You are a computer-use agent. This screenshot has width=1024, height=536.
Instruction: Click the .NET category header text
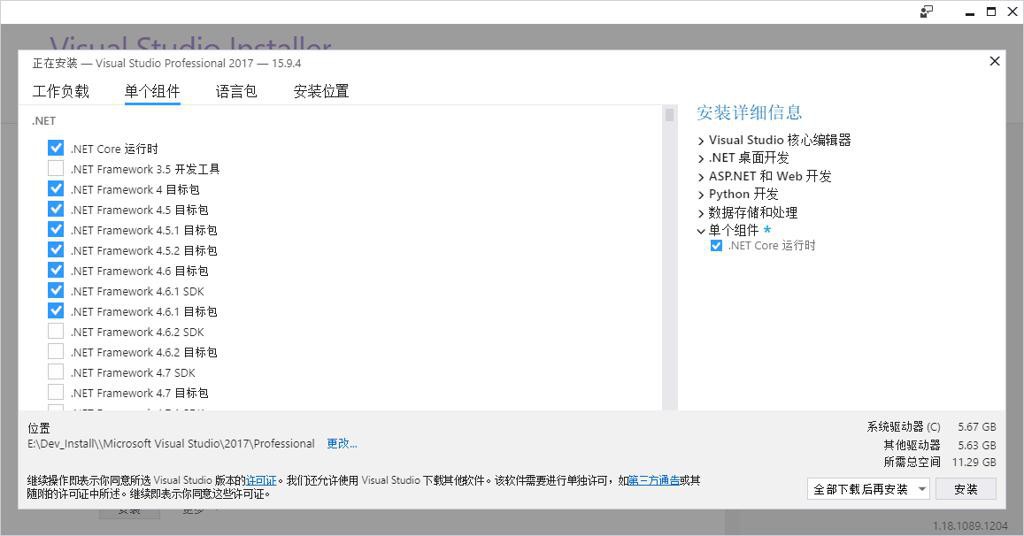[x=44, y=121]
